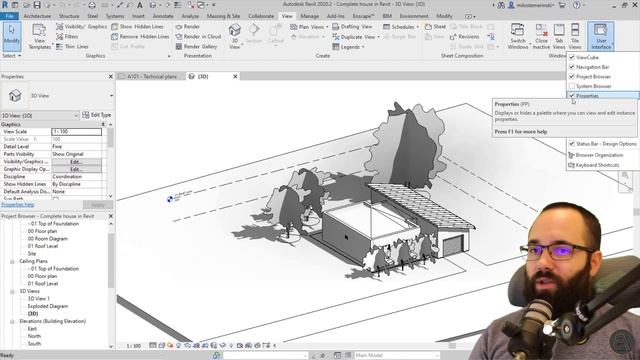Viewport: 640px width, 360px height.
Task: Open Help question mark icon
Action: coord(576,5)
